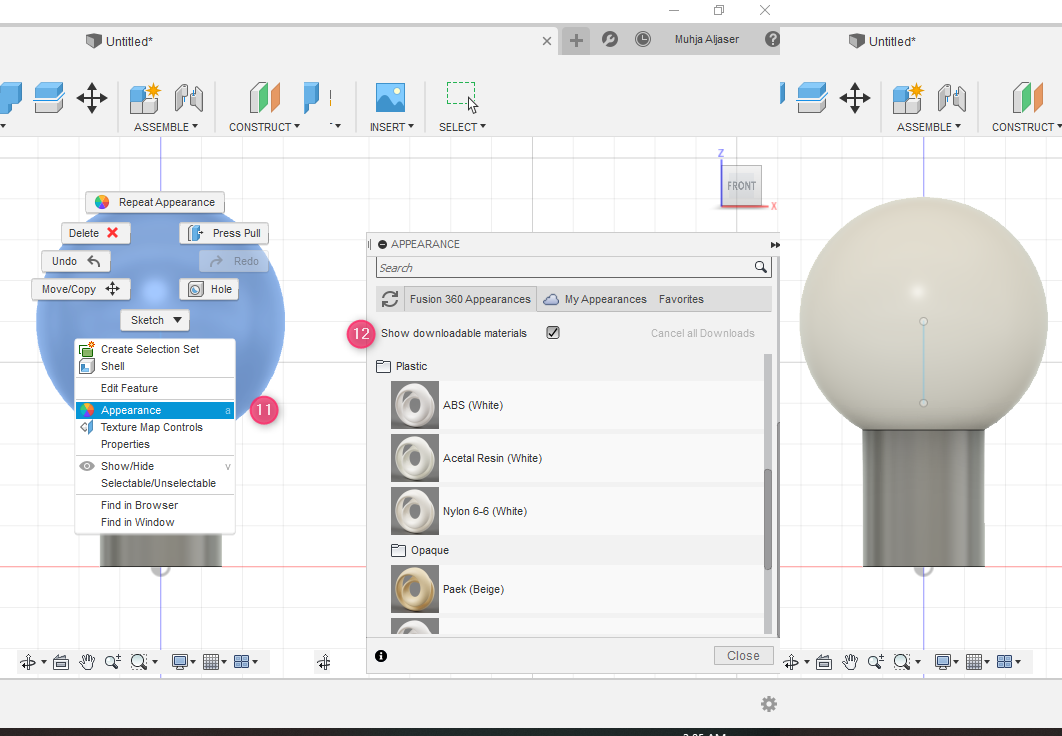This screenshot has width=1062, height=736.
Task: Open the SELECT dropdown menu
Action: 462,127
